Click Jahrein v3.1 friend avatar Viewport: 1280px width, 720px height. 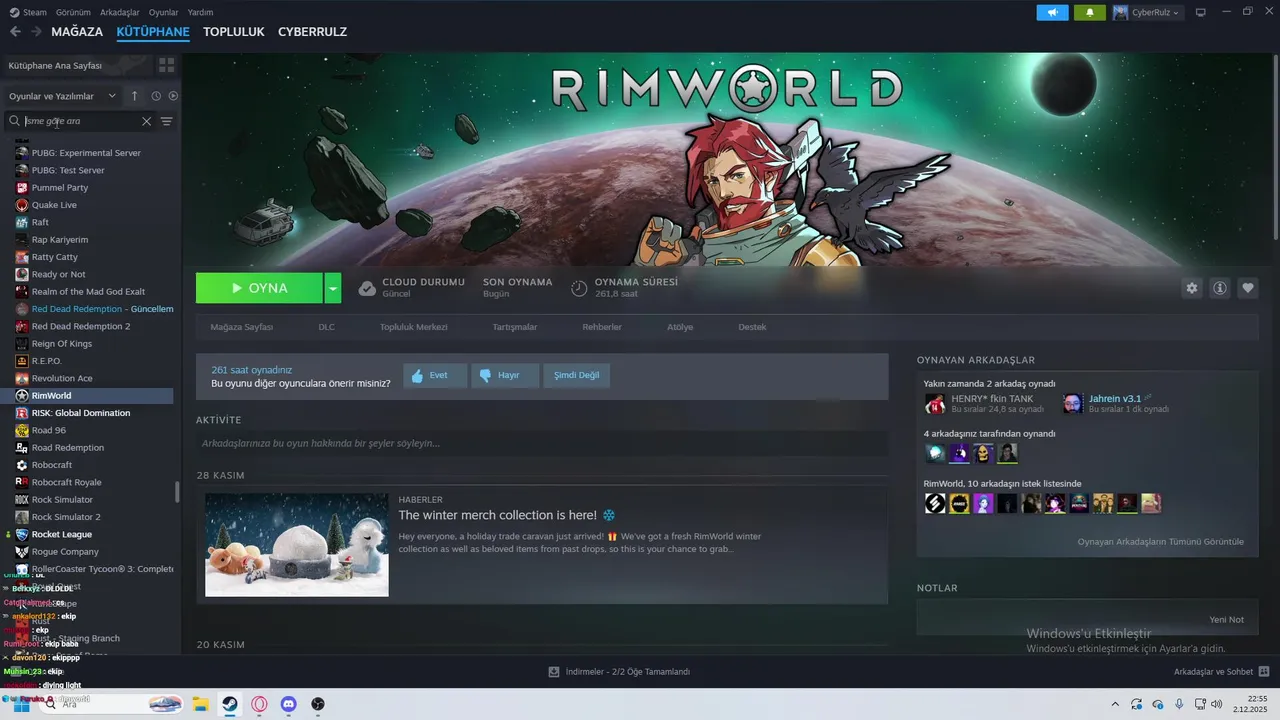click(1073, 404)
